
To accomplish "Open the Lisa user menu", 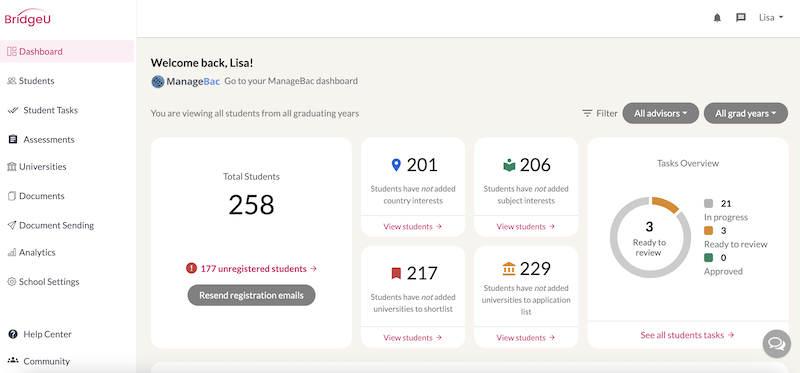I will [771, 18].
